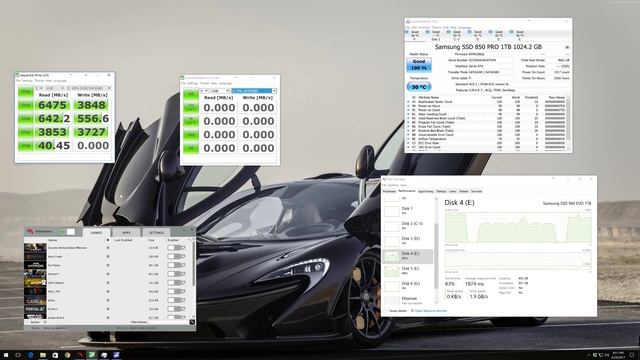Select sixth disk status icon in CrystalDiskInfo

(x=520, y=35)
